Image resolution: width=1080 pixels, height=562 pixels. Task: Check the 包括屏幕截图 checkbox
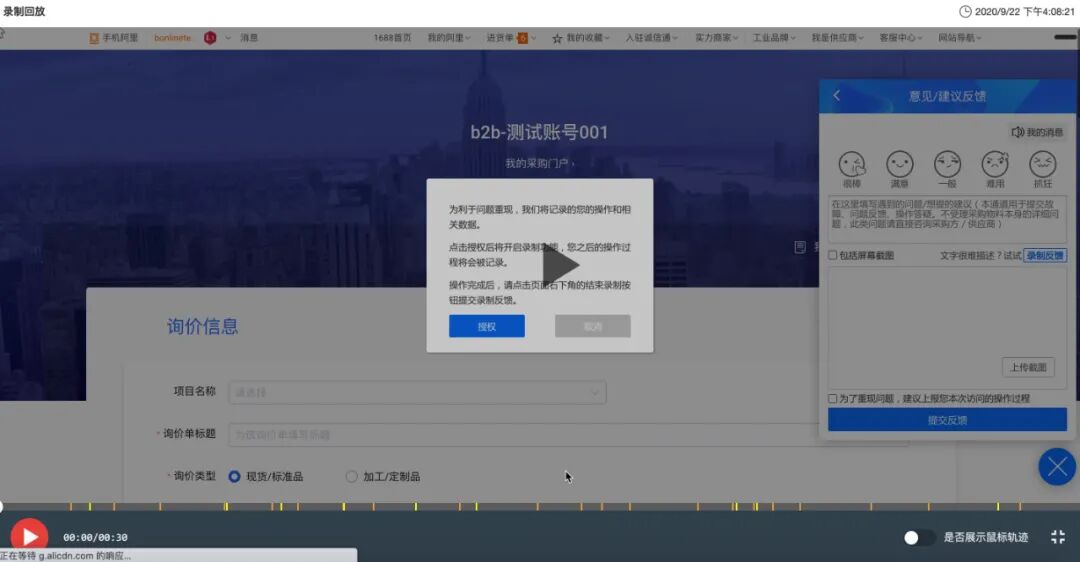click(x=833, y=256)
